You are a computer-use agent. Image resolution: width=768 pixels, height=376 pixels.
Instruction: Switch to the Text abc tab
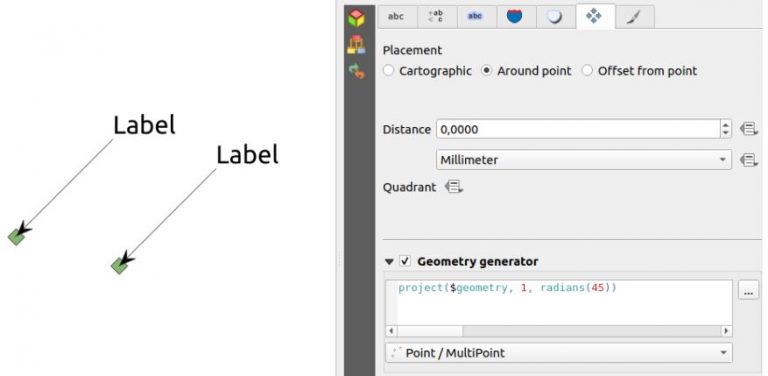(396, 17)
